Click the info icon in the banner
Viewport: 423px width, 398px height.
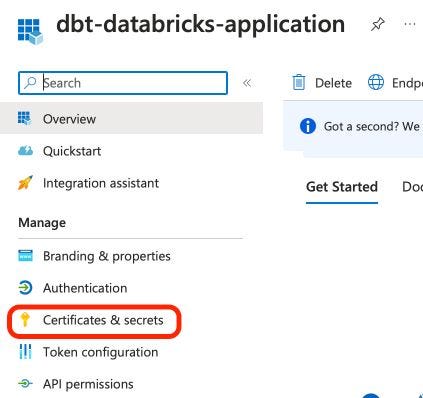307,126
